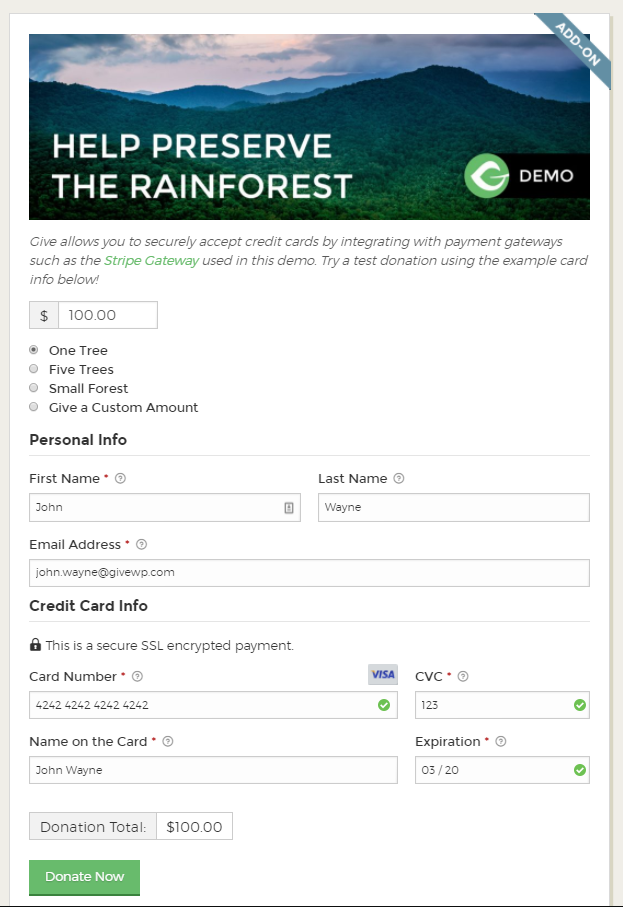This screenshot has width=623, height=907.
Task: Click the Give logo in the DEMO badge
Action: click(486, 175)
